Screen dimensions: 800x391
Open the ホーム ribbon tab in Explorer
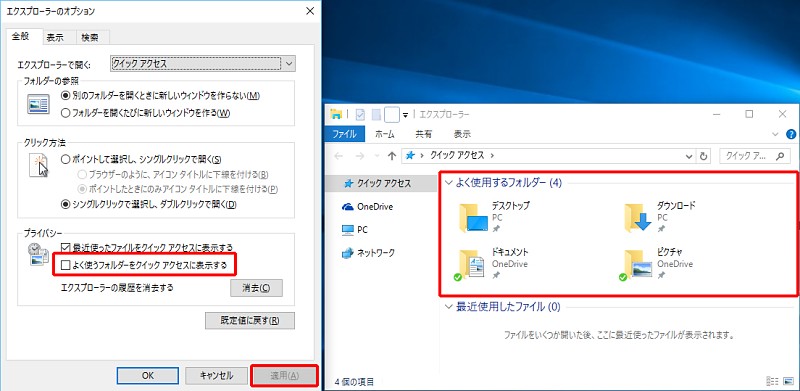[384, 134]
